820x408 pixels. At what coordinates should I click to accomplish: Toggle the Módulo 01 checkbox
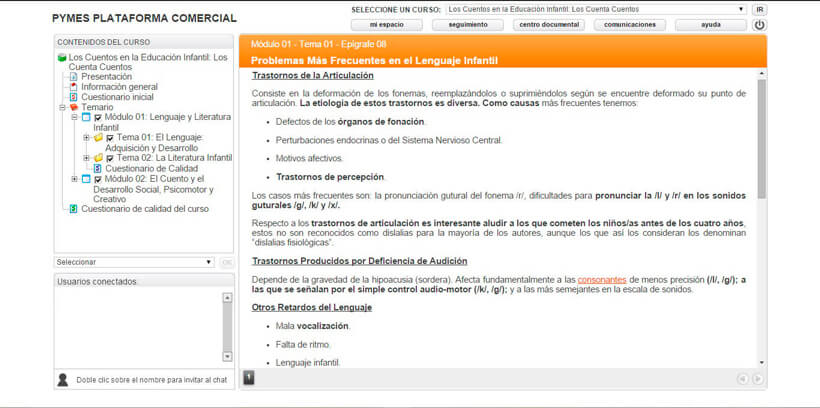[98, 118]
